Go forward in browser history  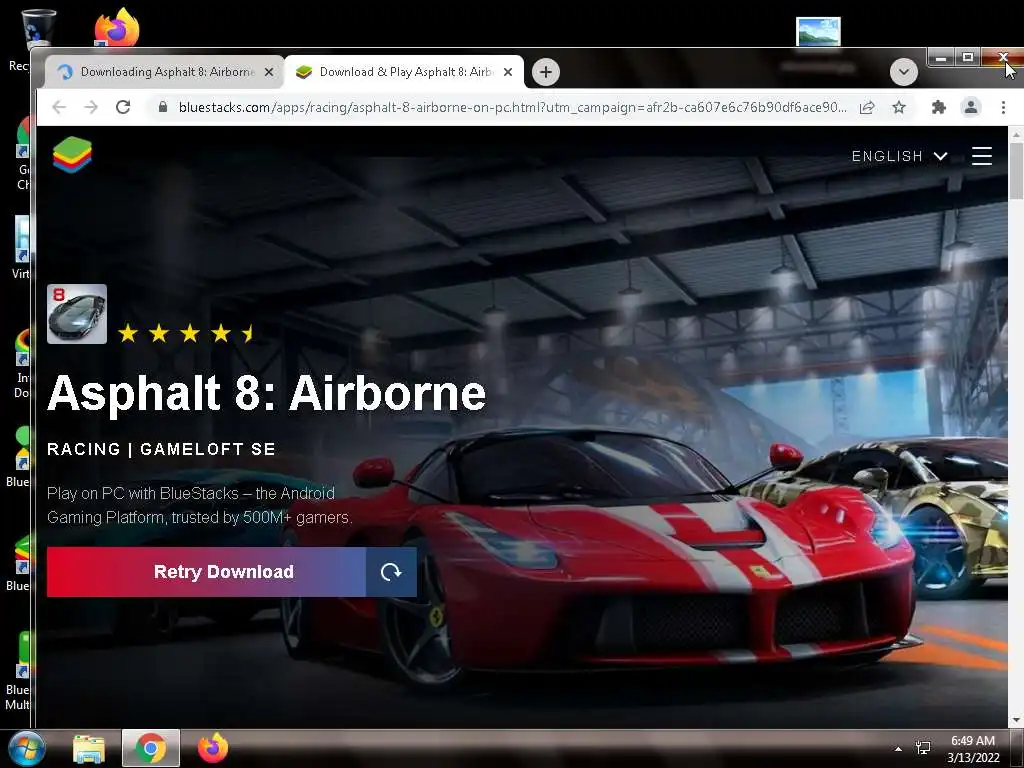(x=91, y=107)
